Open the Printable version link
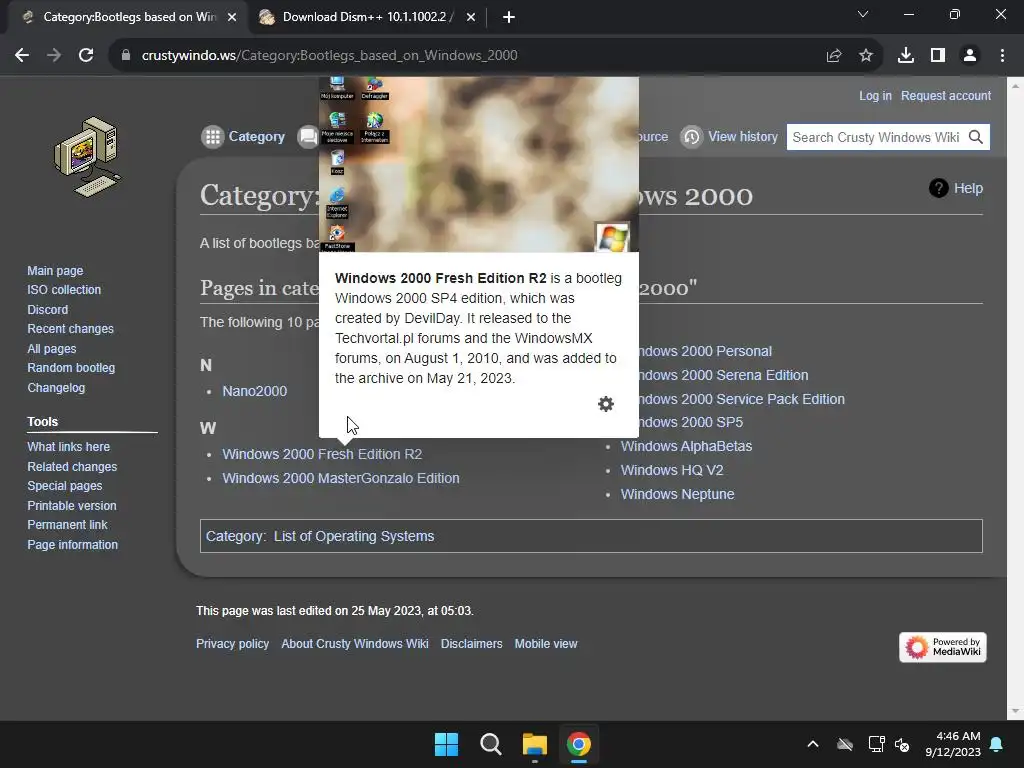The width and height of the screenshot is (1024, 768). pos(72,505)
